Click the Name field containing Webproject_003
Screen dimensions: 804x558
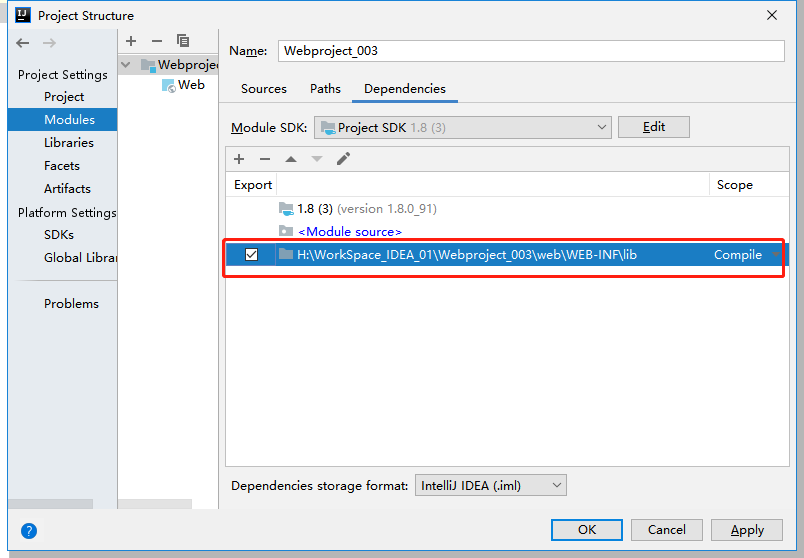tap(531, 51)
